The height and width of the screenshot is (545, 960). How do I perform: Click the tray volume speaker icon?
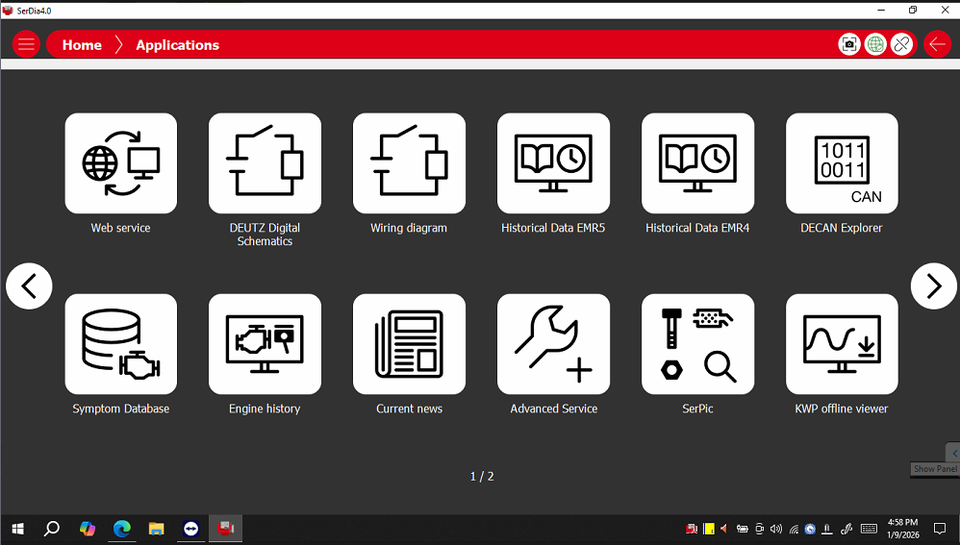point(776,528)
